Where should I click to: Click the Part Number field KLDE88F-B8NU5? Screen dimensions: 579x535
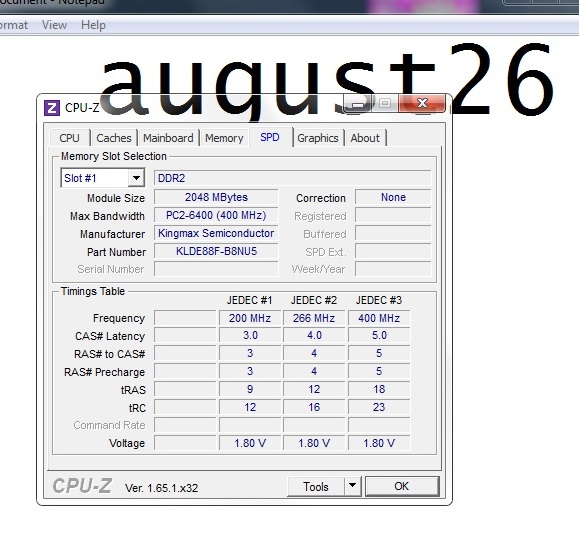[216, 251]
